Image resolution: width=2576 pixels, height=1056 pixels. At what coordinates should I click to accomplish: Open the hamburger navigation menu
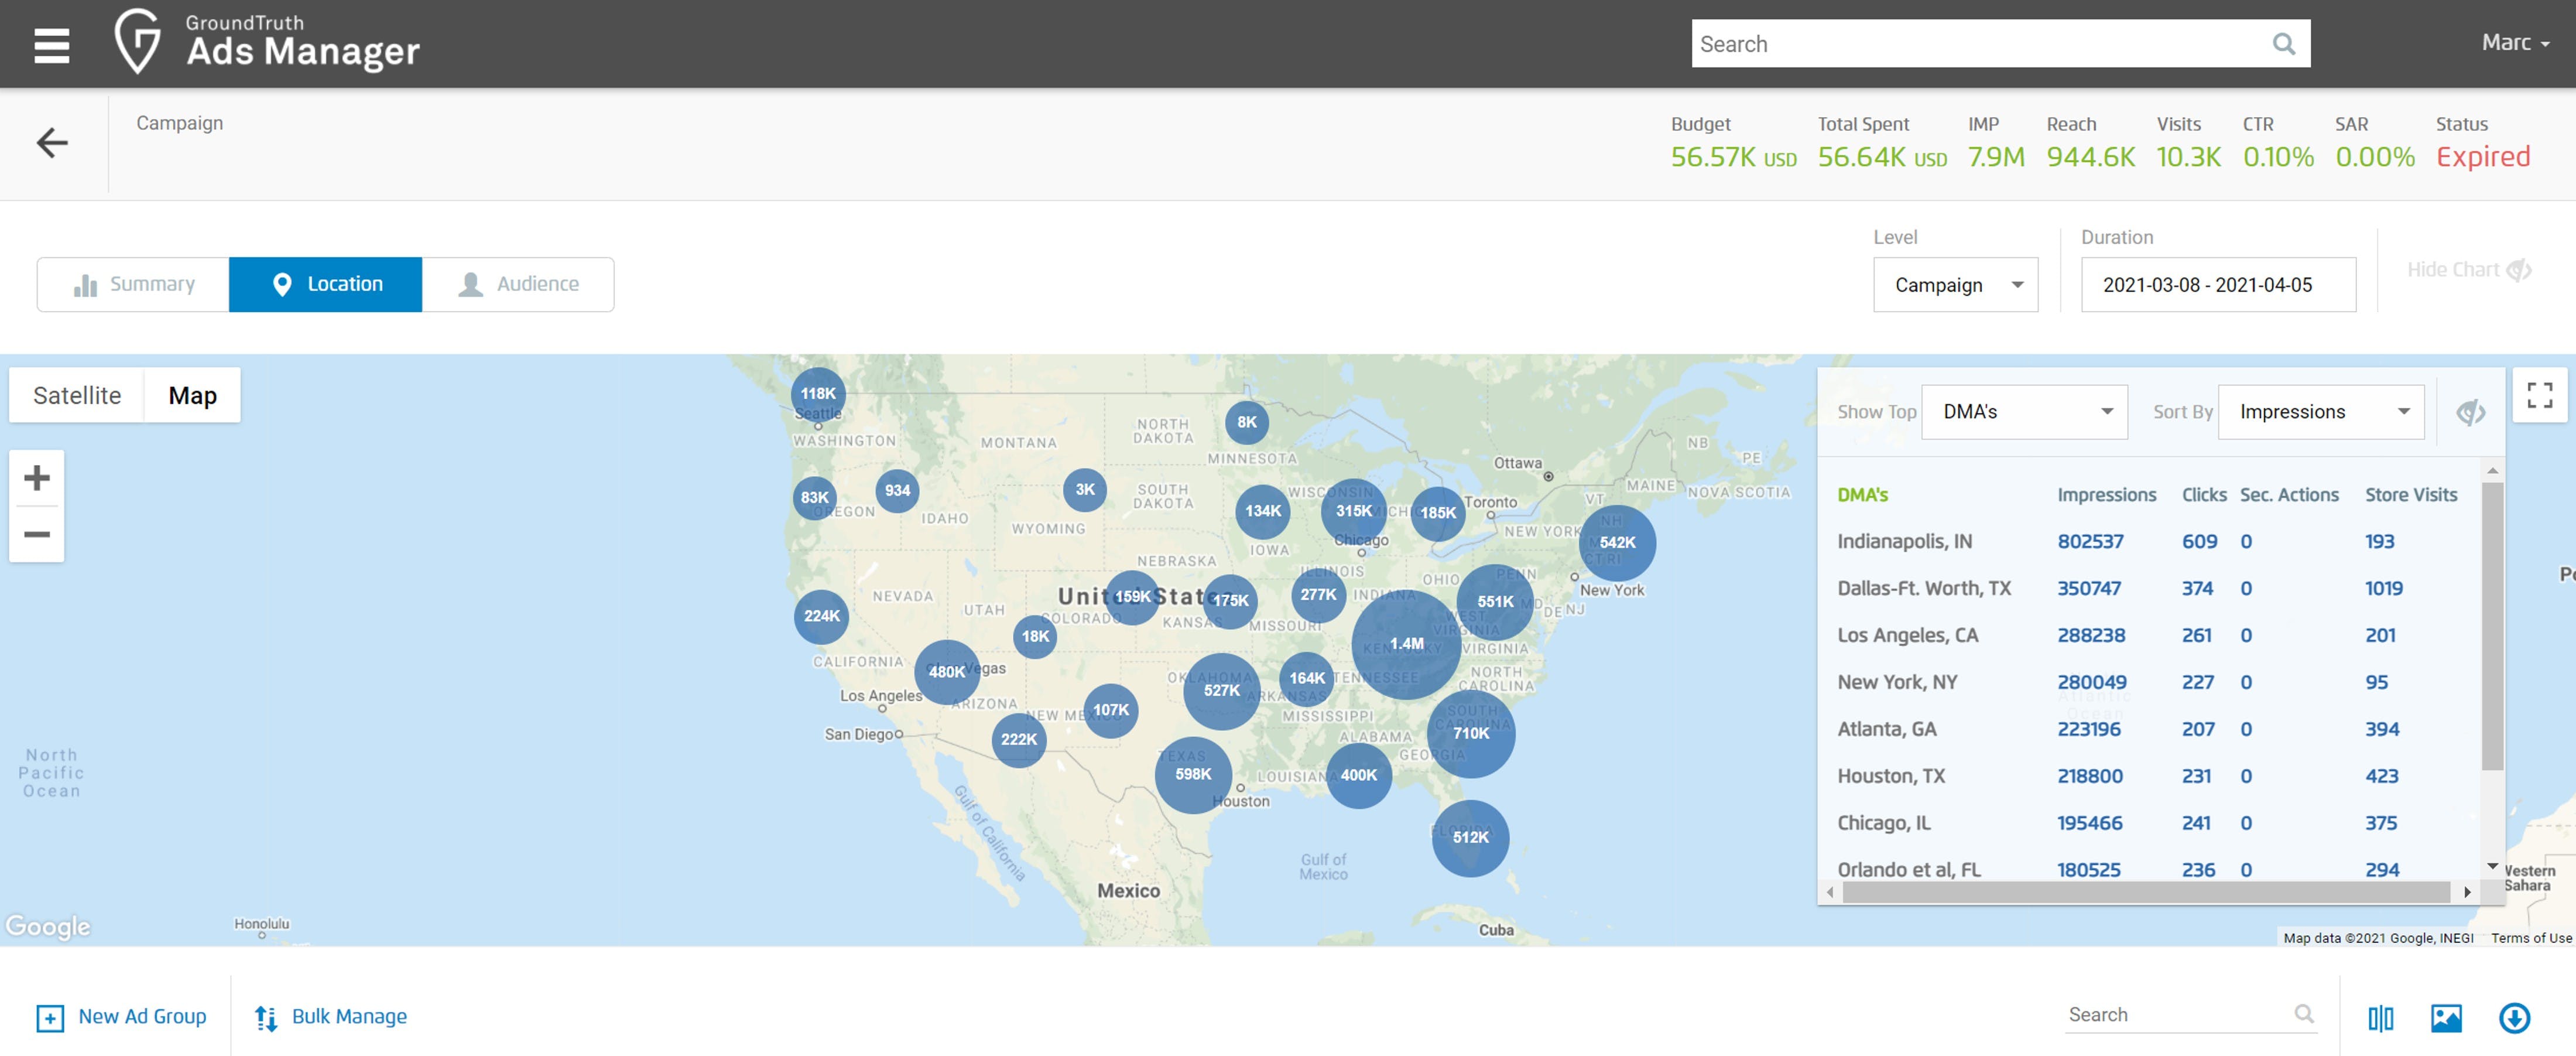51,45
